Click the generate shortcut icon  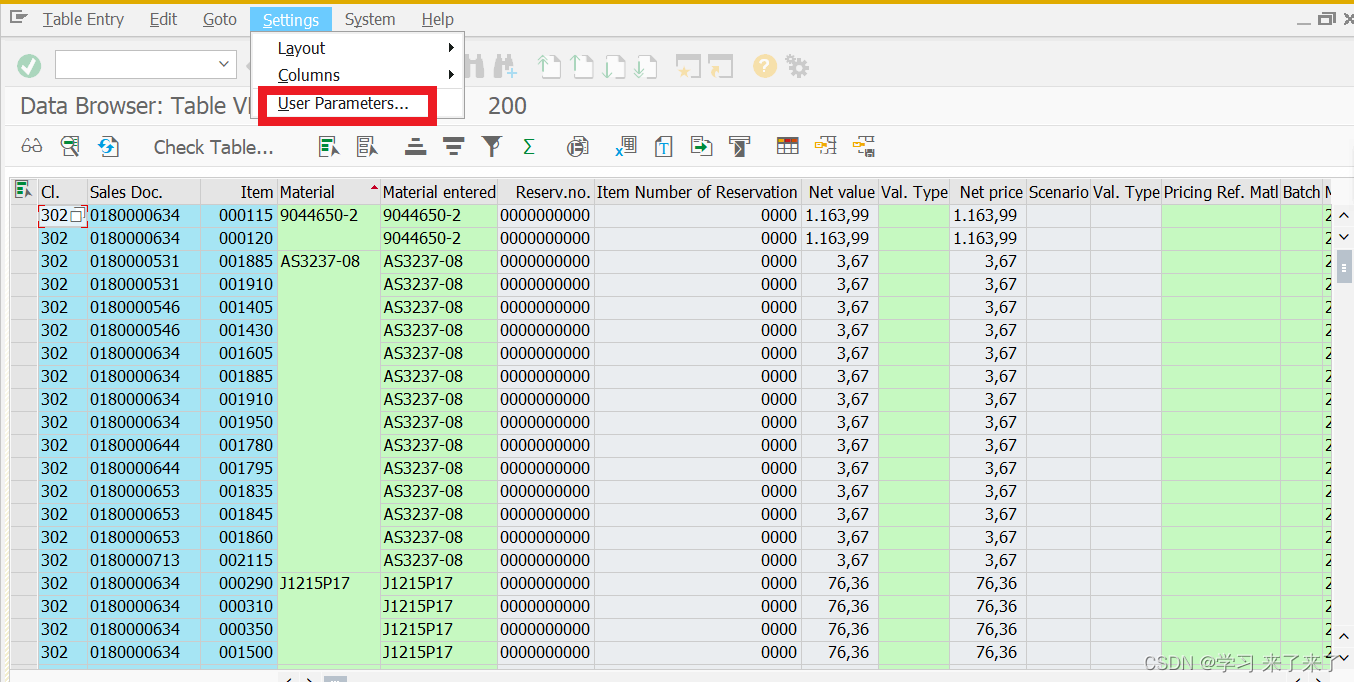point(720,66)
